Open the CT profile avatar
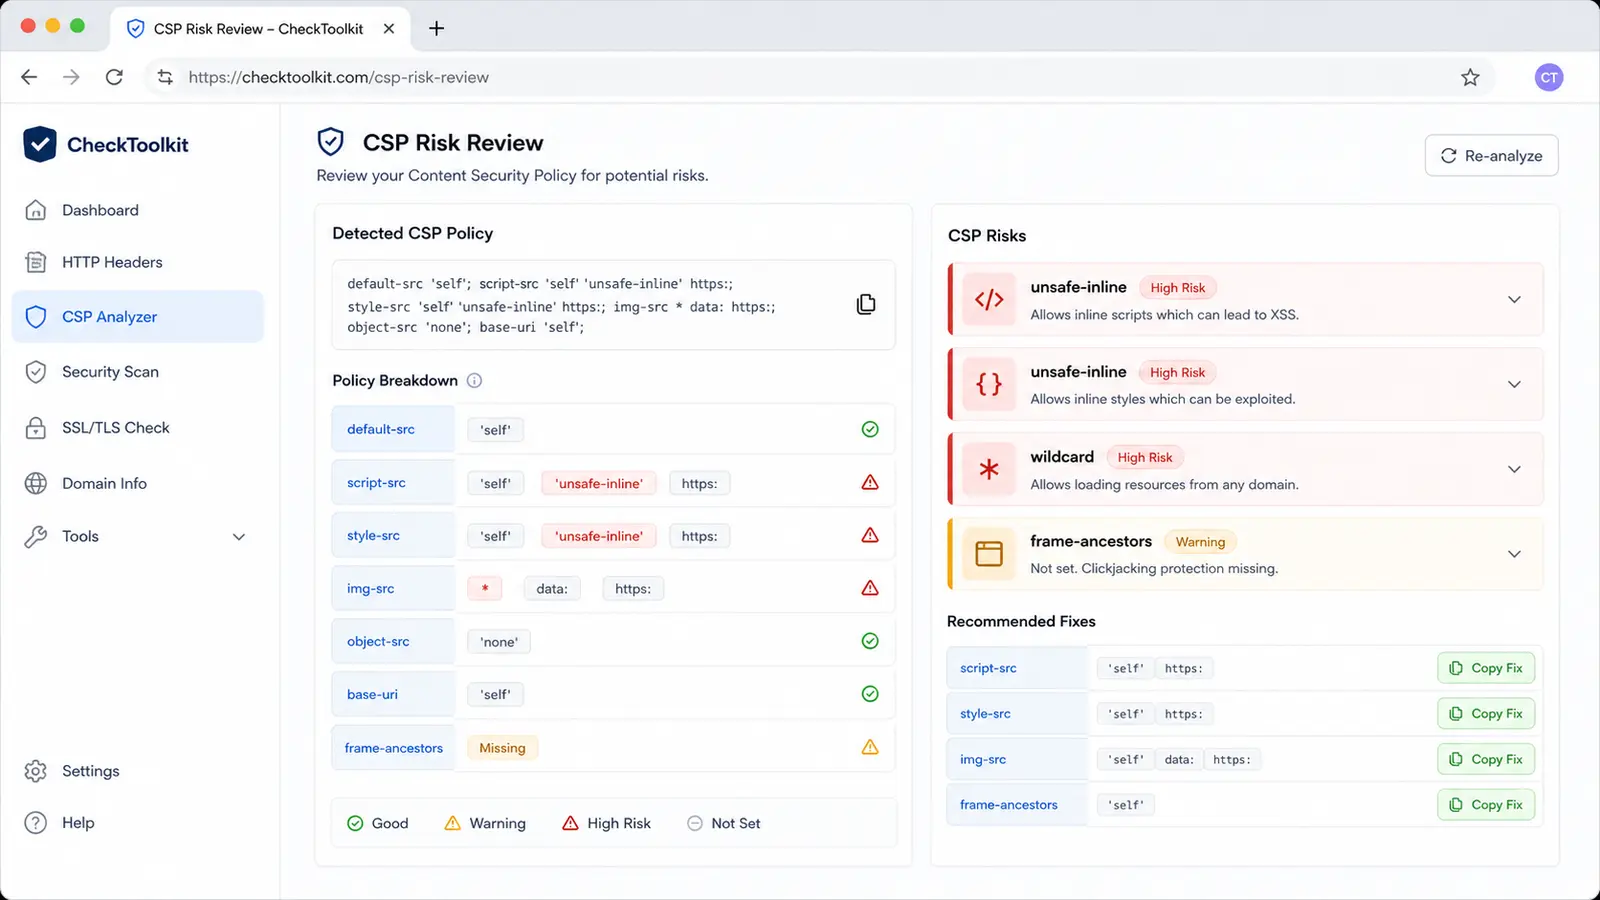This screenshot has height=900, width=1600. tap(1549, 77)
